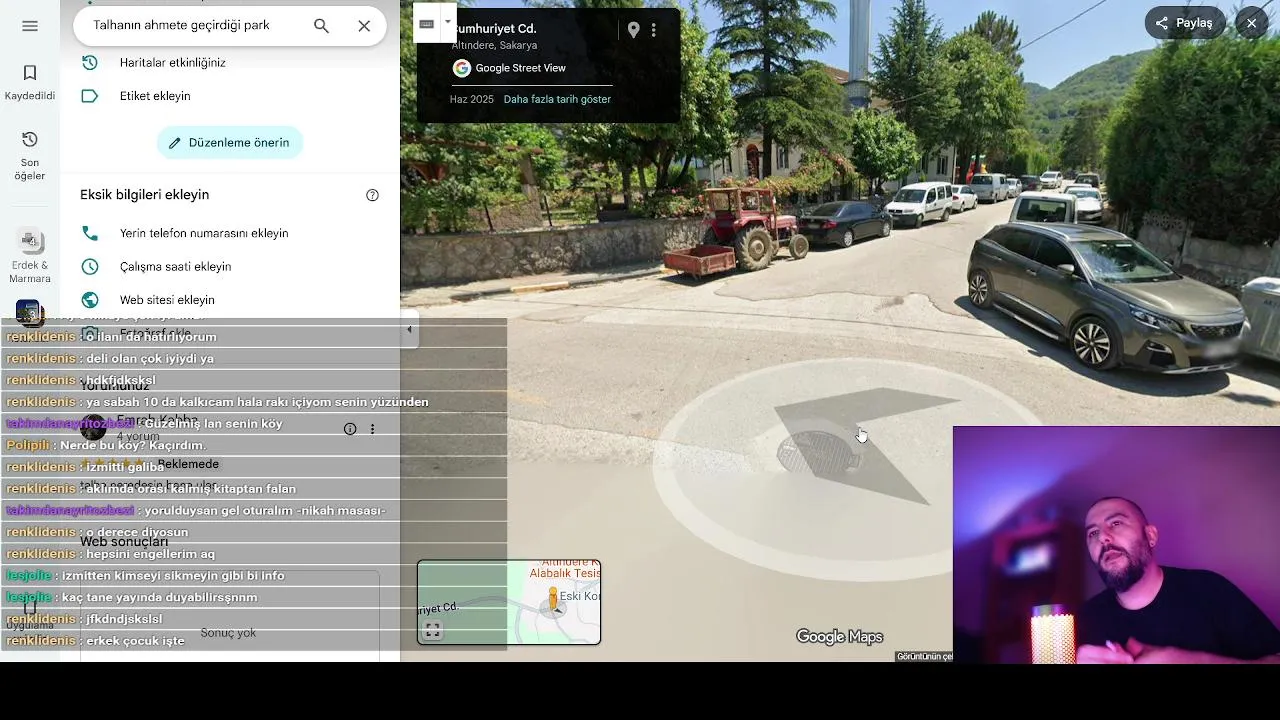The width and height of the screenshot is (1280, 720).
Task: Click the globe icon to add website
Action: click(x=90, y=300)
